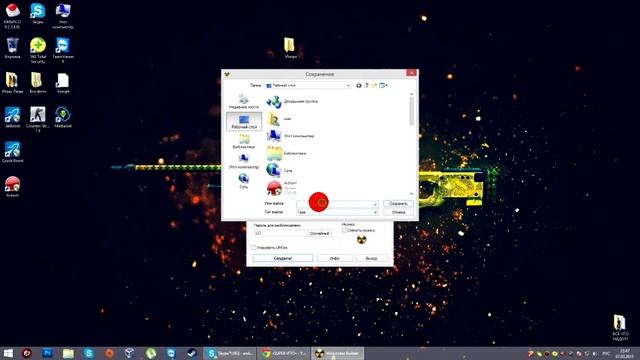
Task: Select the Counter-Strike 1.6 desktop icon
Action: tap(38, 120)
